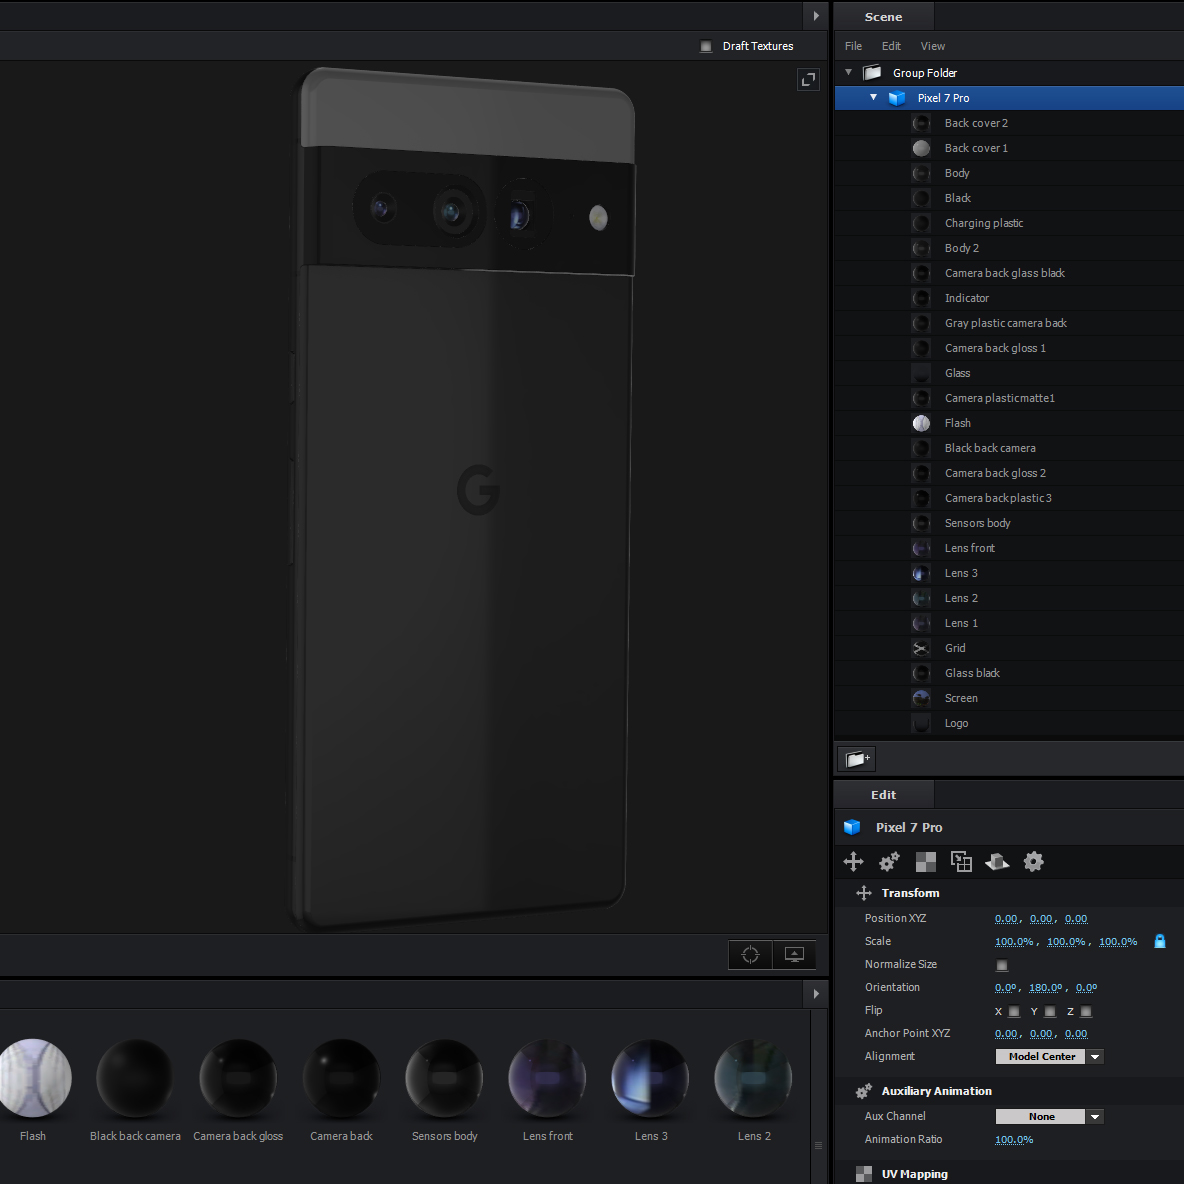Screen dimensions: 1184x1184
Task: Click the viewport panel collapse arrow
Action: [x=816, y=16]
